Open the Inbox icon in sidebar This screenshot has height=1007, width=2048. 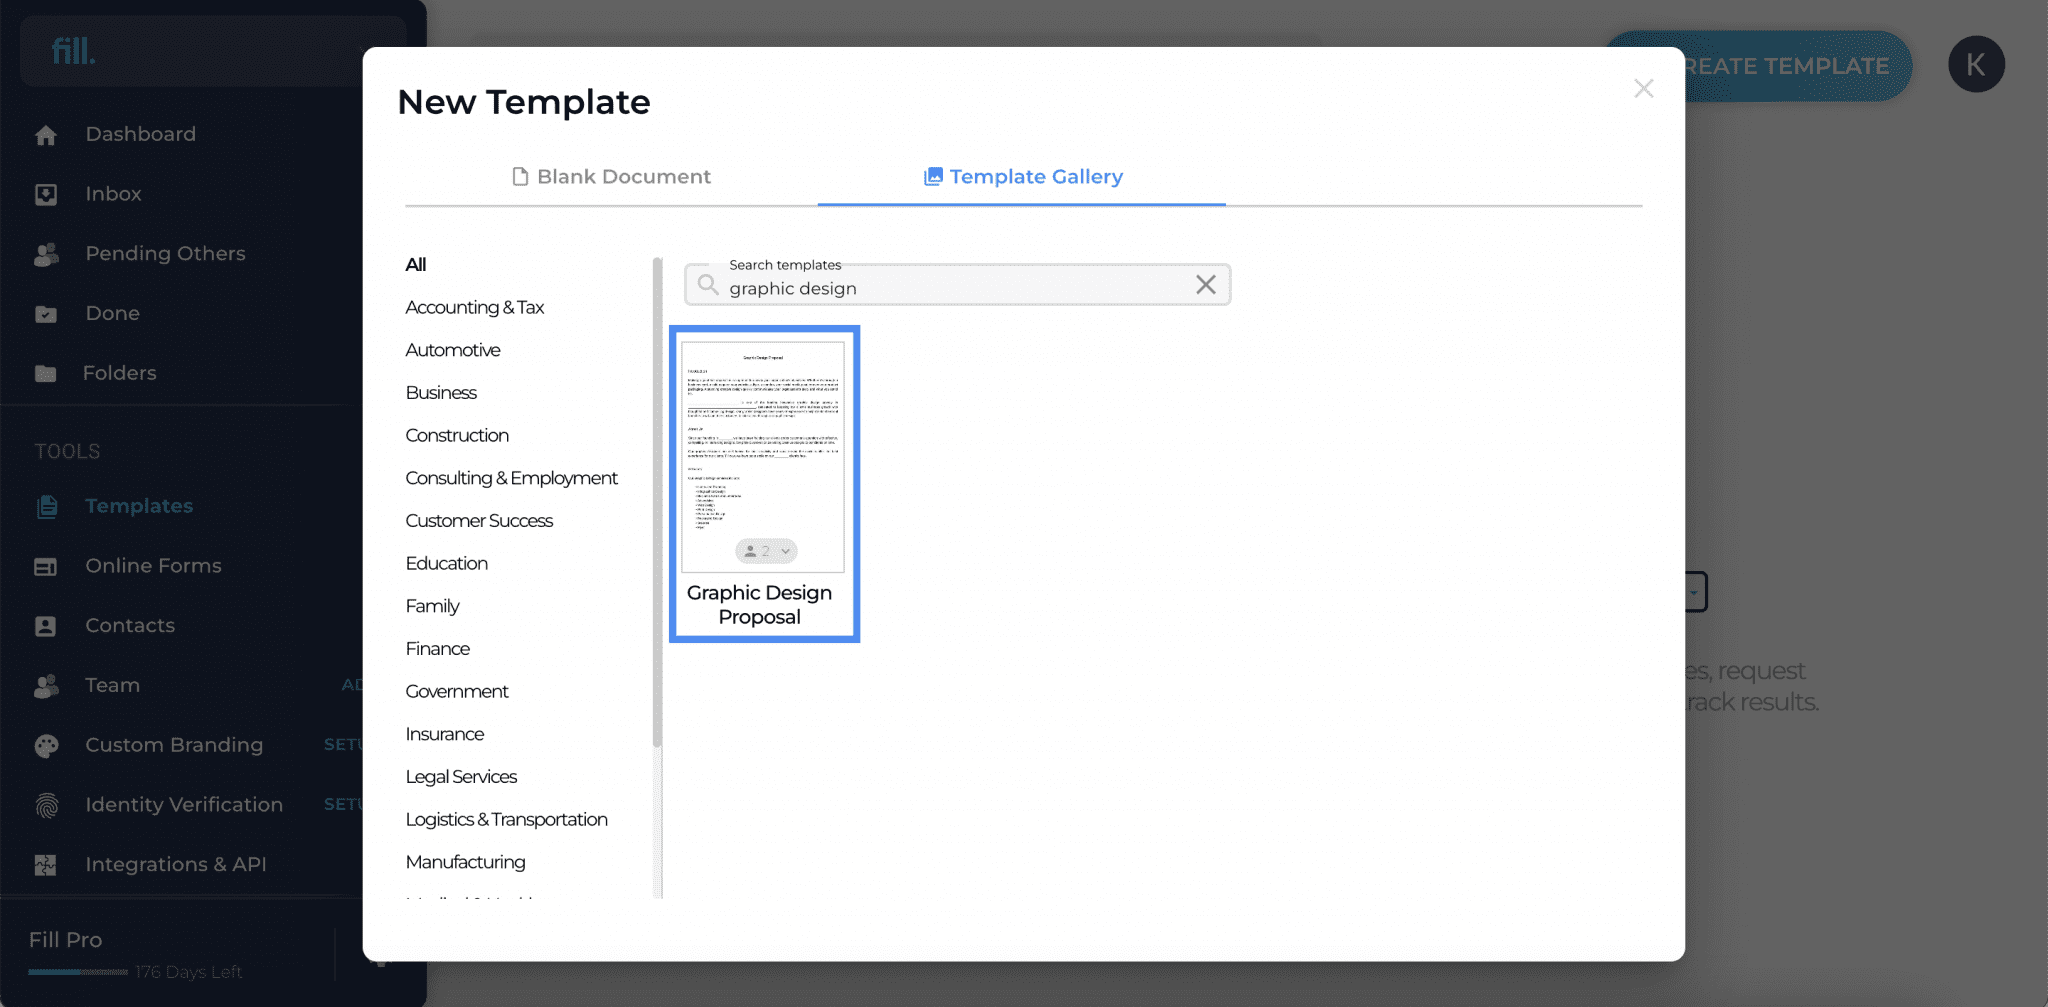point(46,194)
